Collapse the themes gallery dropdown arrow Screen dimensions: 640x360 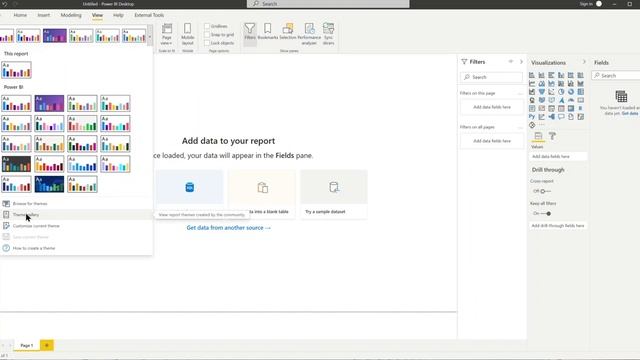point(150,36)
